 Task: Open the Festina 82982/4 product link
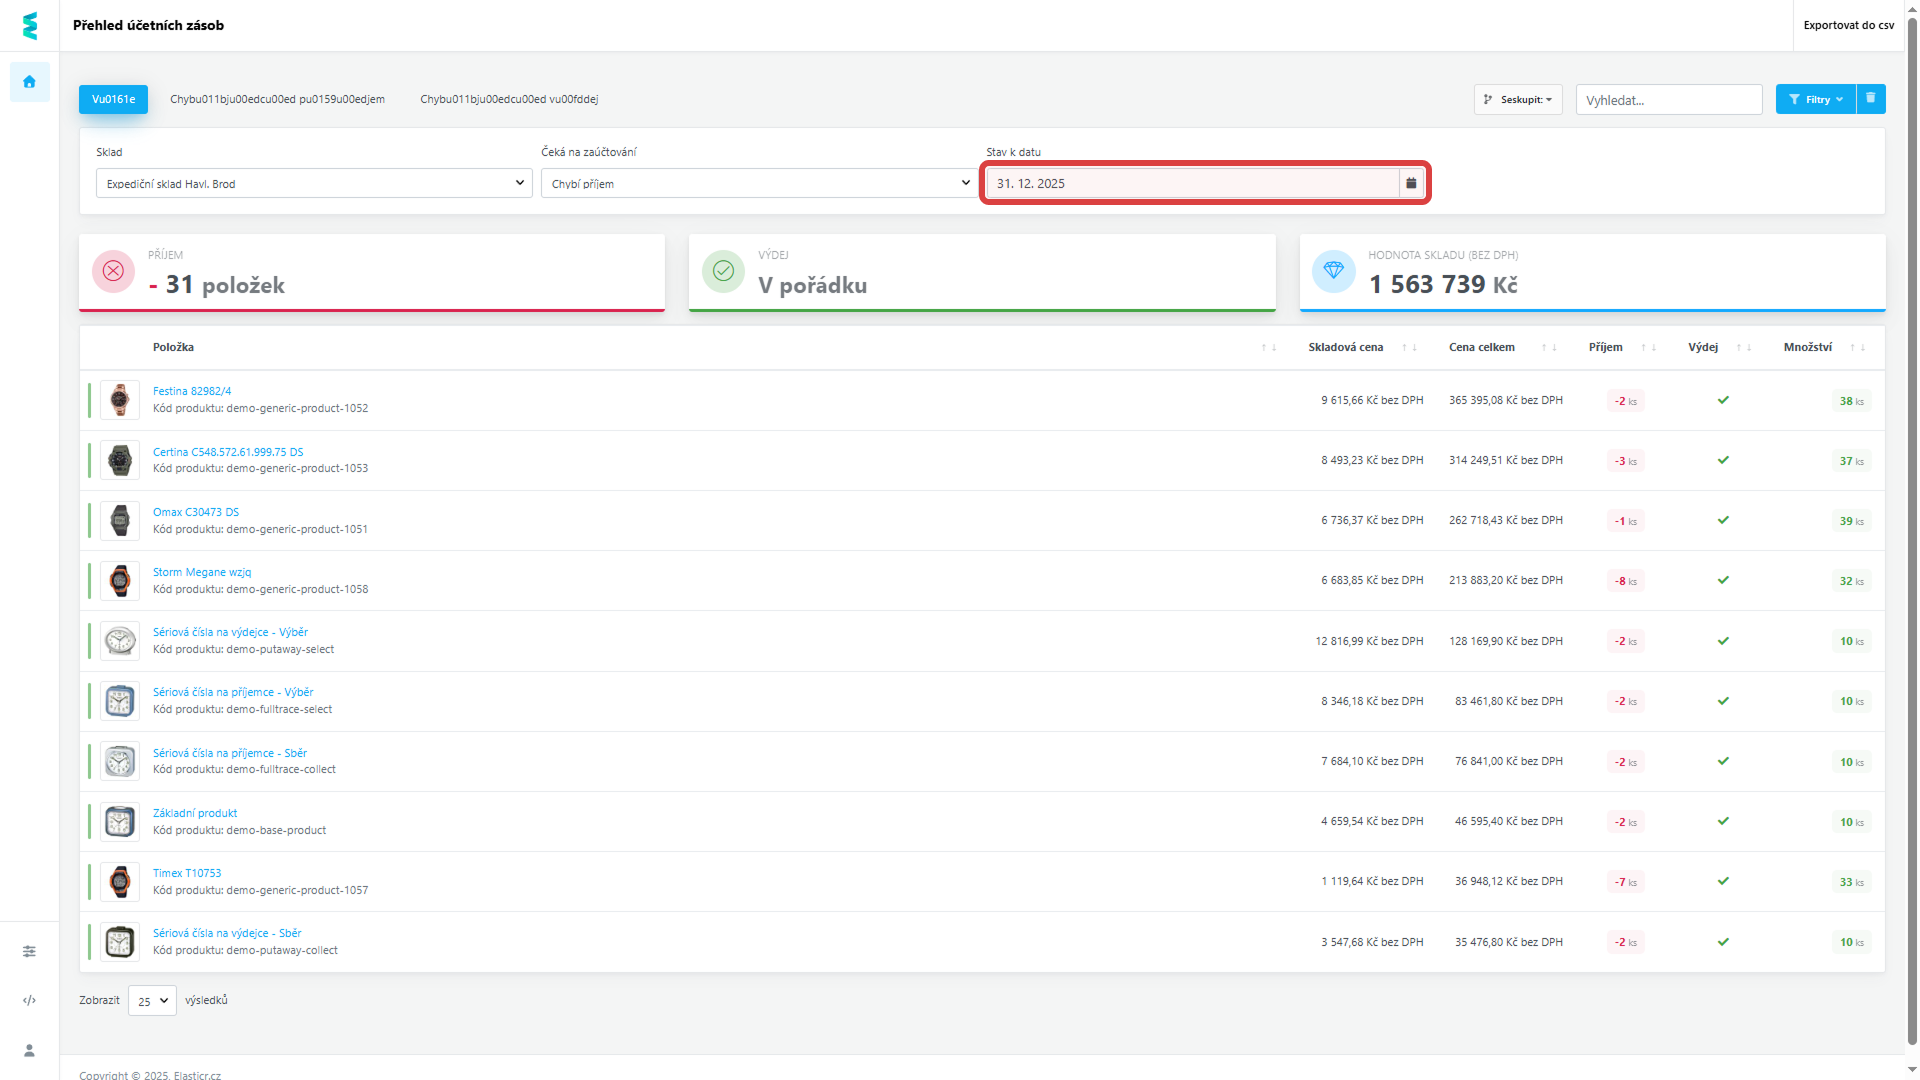tap(192, 392)
